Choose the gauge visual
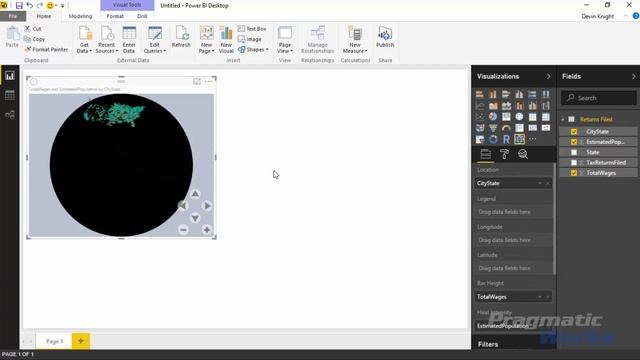 (506, 128)
